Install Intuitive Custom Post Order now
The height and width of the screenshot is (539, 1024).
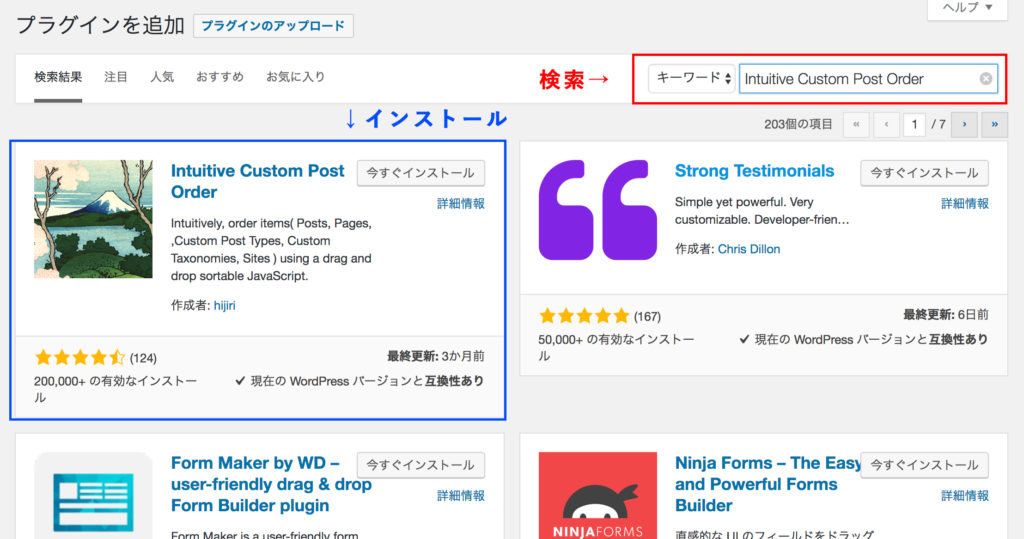click(x=421, y=173)
